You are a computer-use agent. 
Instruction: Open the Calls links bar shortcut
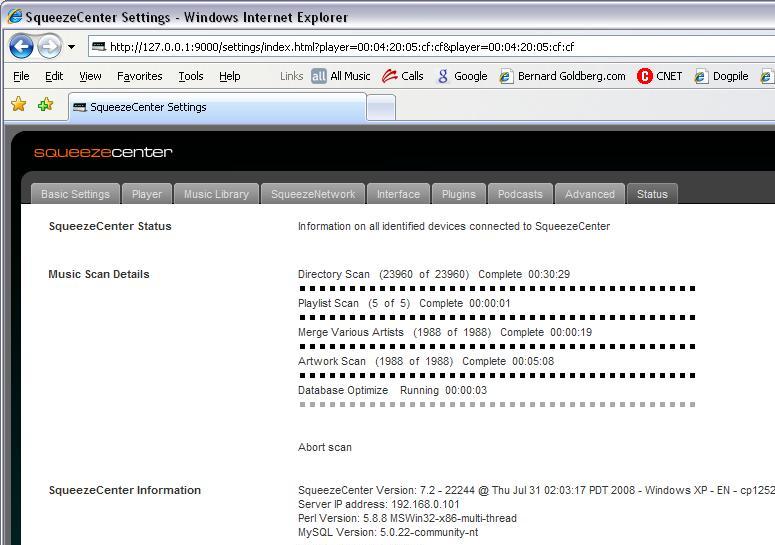[x=403, y=76]
